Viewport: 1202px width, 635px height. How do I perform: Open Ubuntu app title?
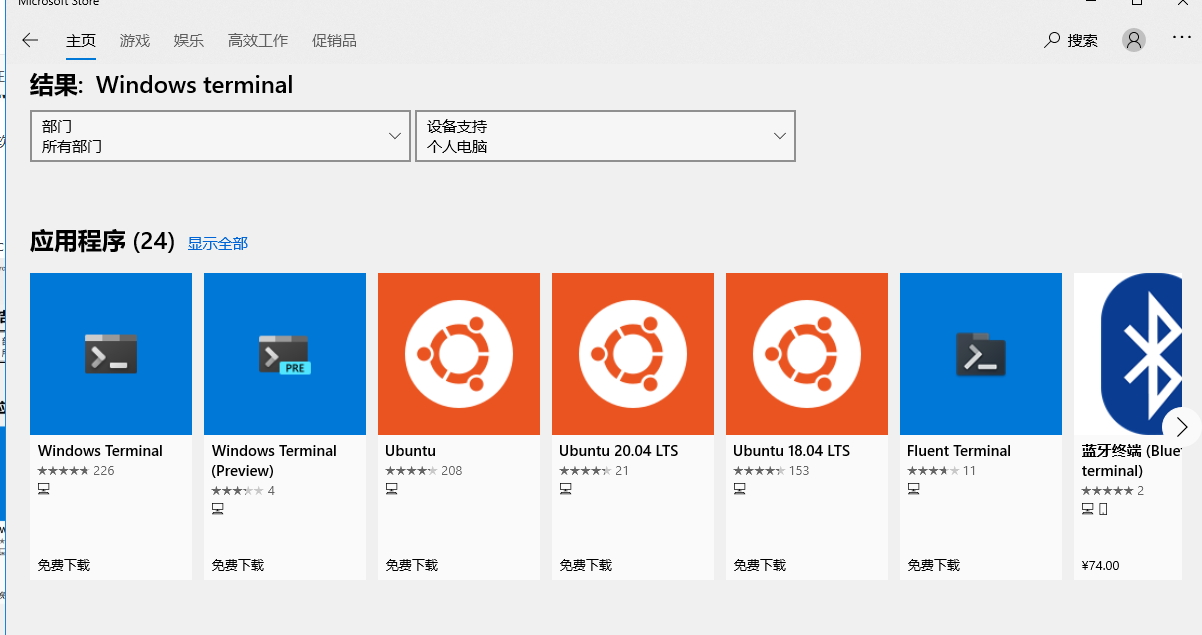[x=411, y=451]
